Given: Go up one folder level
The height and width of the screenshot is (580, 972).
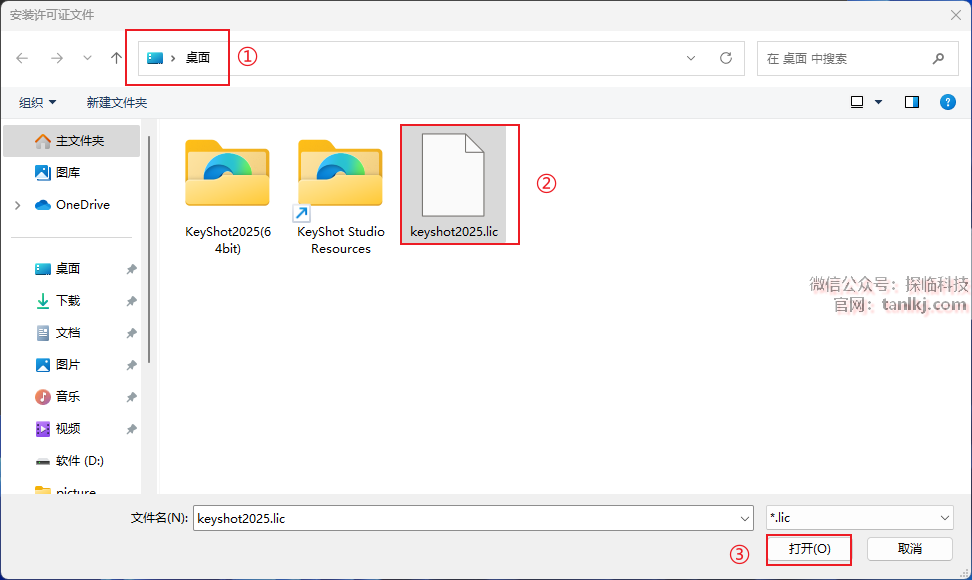Looking at the screenshot, I should [x=116, y=58].
